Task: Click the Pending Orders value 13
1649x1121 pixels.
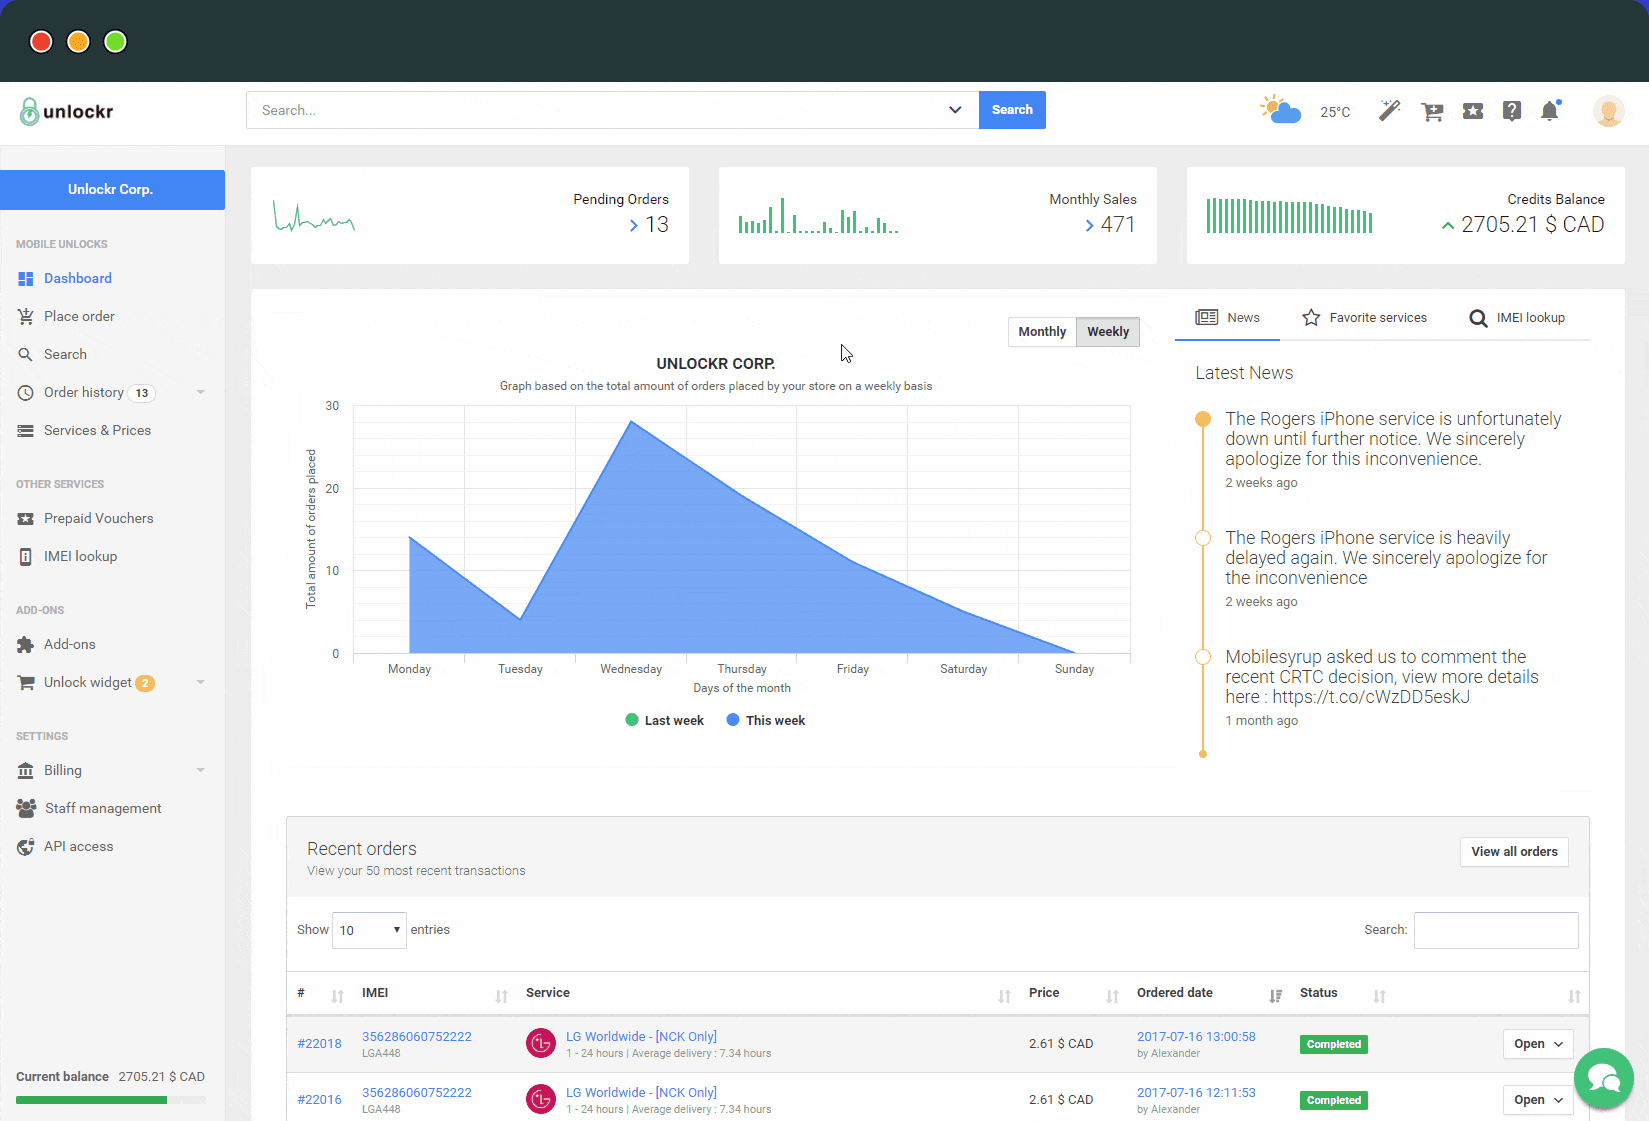Action: tap(657, 225)
